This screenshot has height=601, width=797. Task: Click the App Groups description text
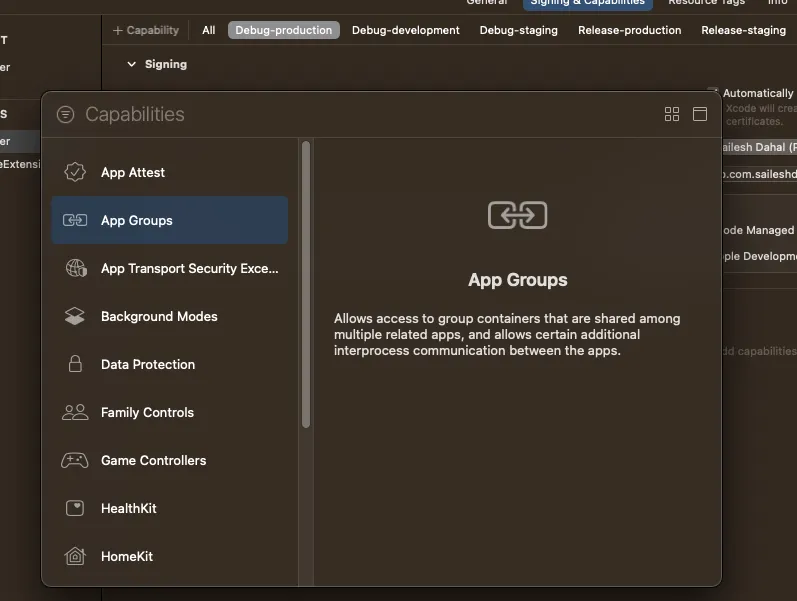coord(507,335)
